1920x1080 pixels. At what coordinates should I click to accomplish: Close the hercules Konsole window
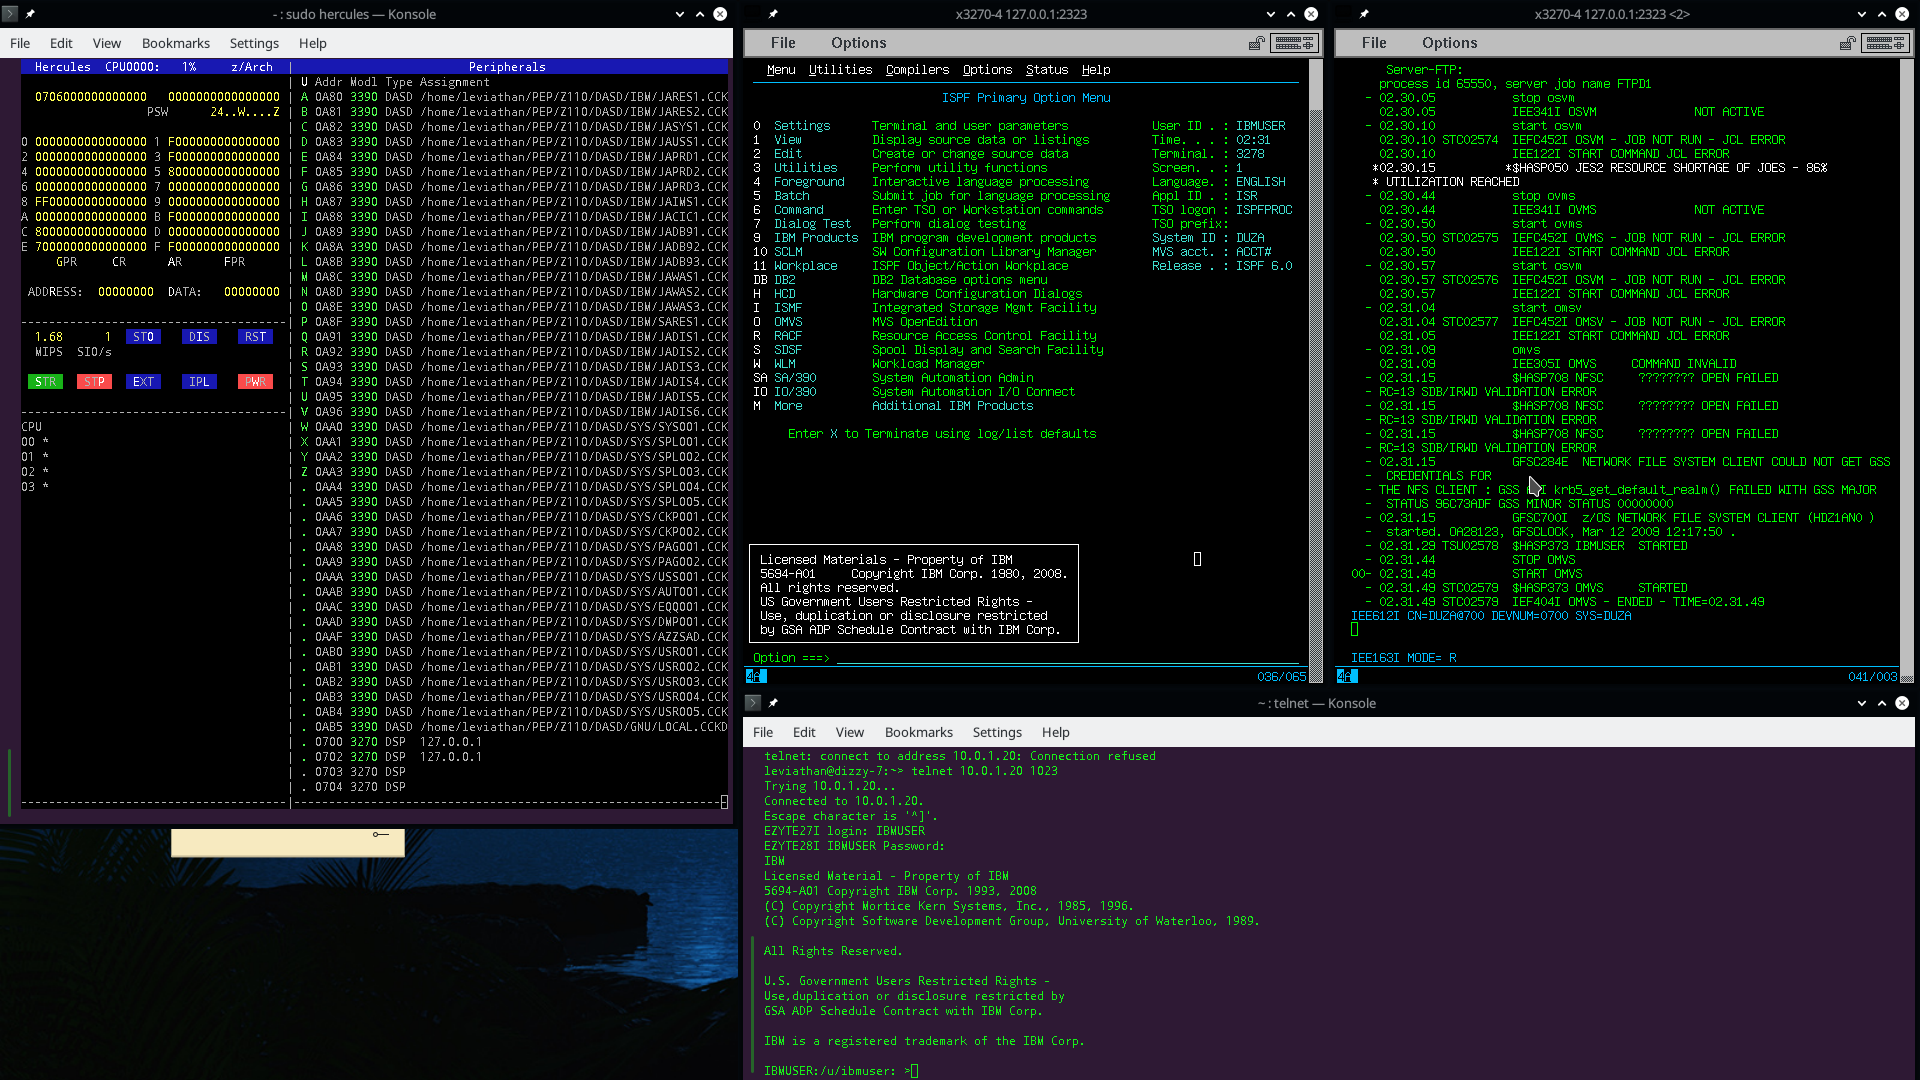coord(720,14)
